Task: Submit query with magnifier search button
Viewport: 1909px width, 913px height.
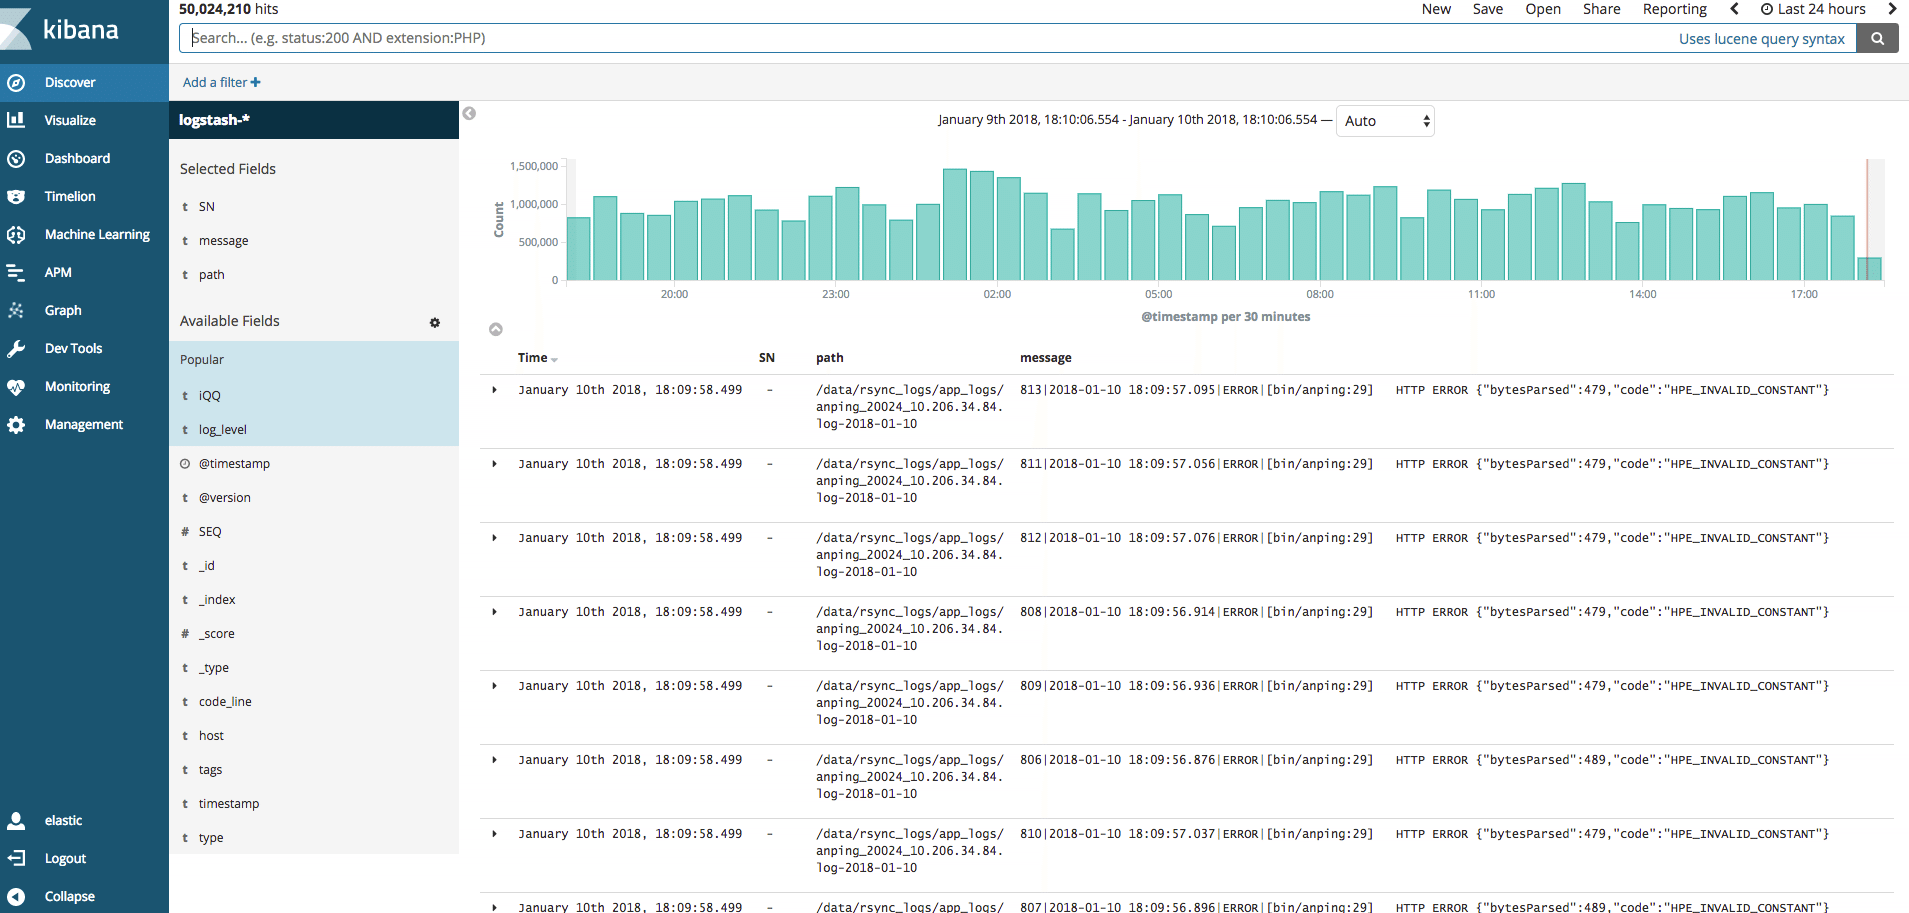Action: [x=1878, y=38]
